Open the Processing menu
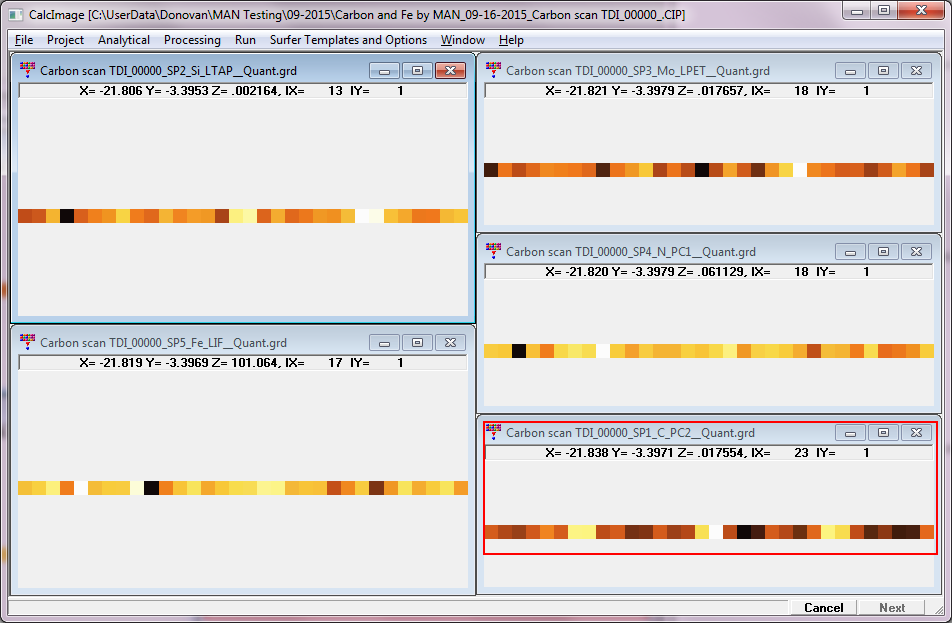 pyautogui.click(x=192, y=40)
